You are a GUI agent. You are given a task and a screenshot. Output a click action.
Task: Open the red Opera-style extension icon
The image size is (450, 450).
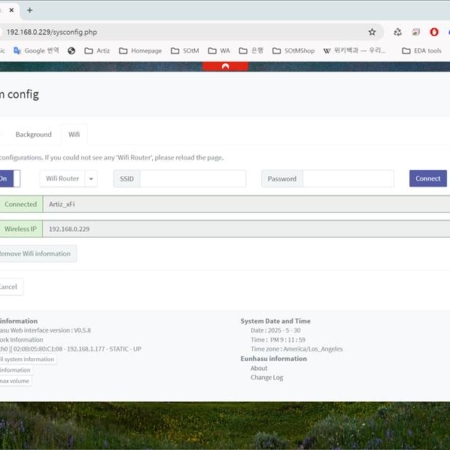(x=434, y=32)
